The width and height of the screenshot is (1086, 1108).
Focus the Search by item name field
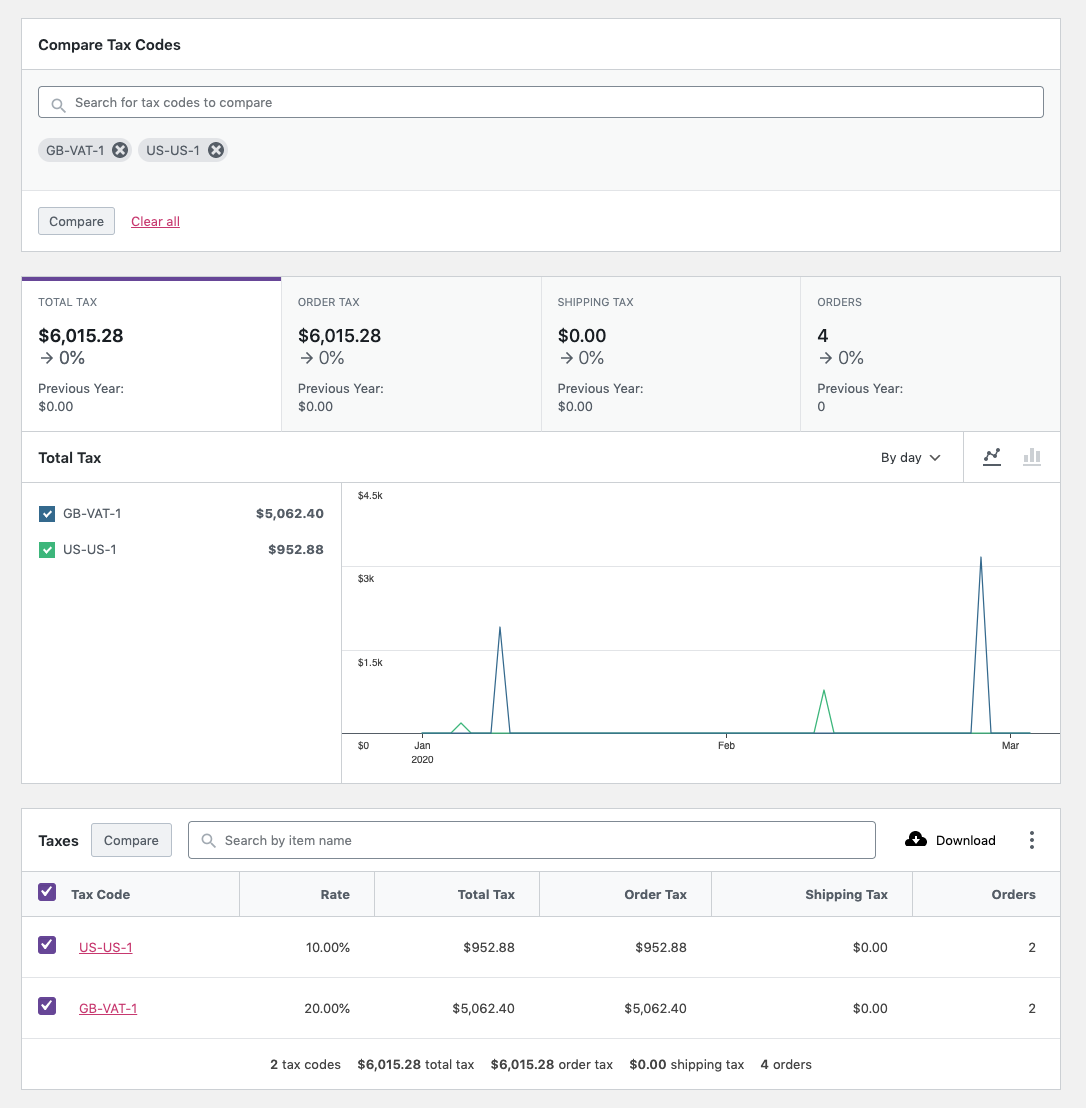coord(532,840)
